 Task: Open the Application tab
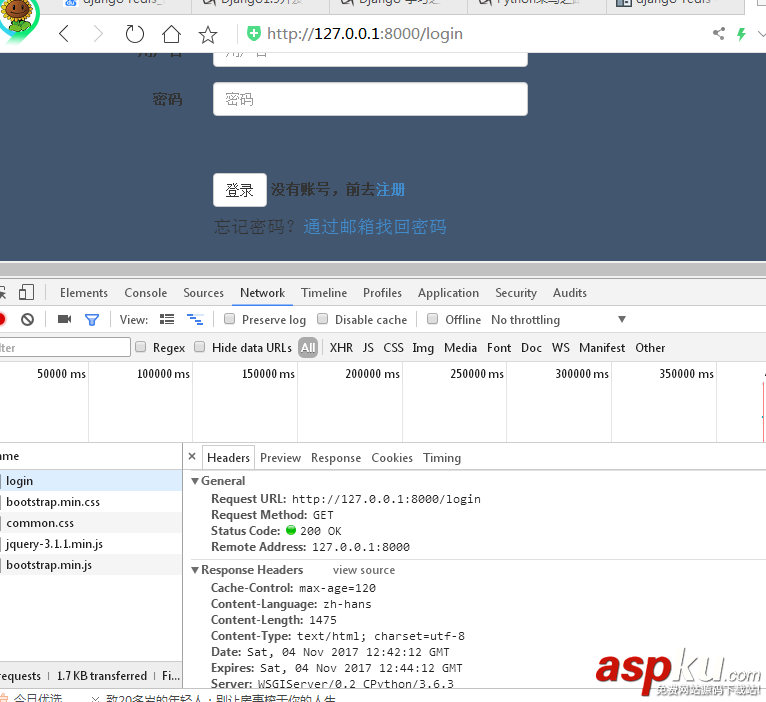click(448, 293)
